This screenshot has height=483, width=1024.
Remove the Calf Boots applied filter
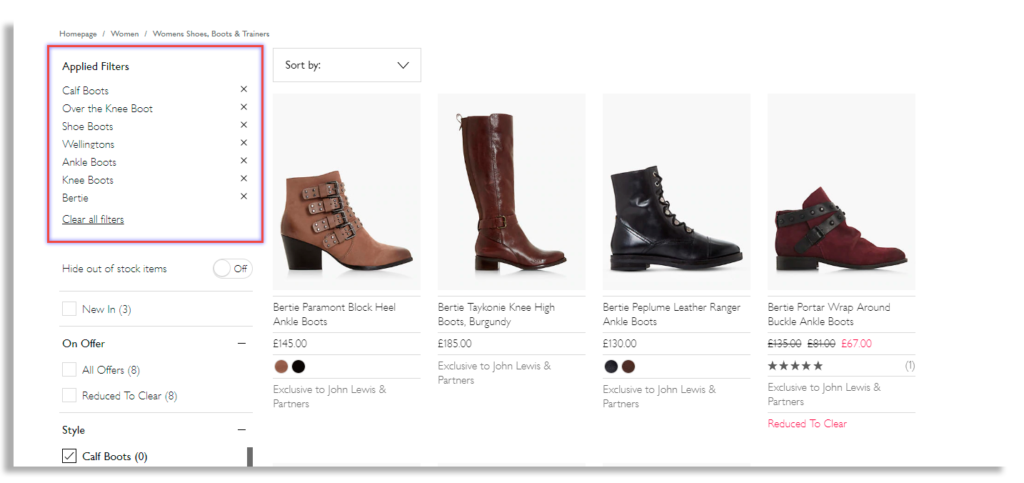click(243, 90)
